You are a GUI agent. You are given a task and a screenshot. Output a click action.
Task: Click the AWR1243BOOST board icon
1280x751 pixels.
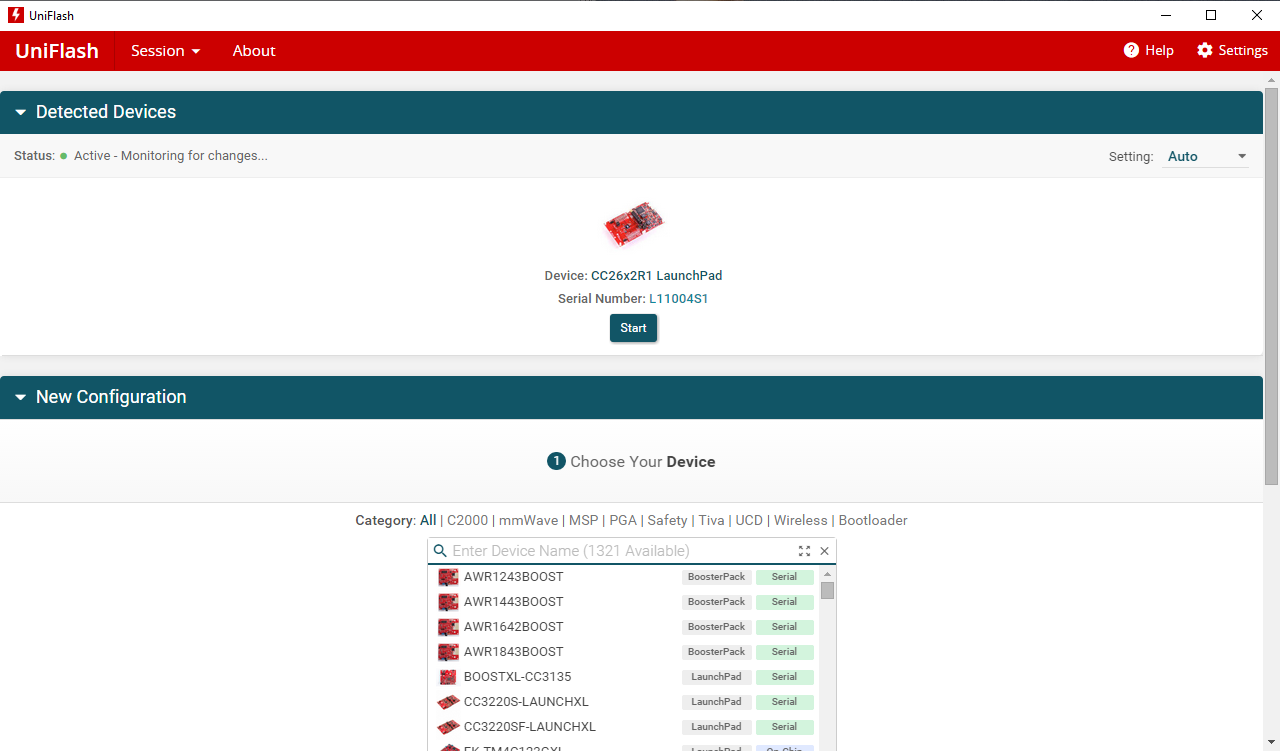(x=447, y=577)
